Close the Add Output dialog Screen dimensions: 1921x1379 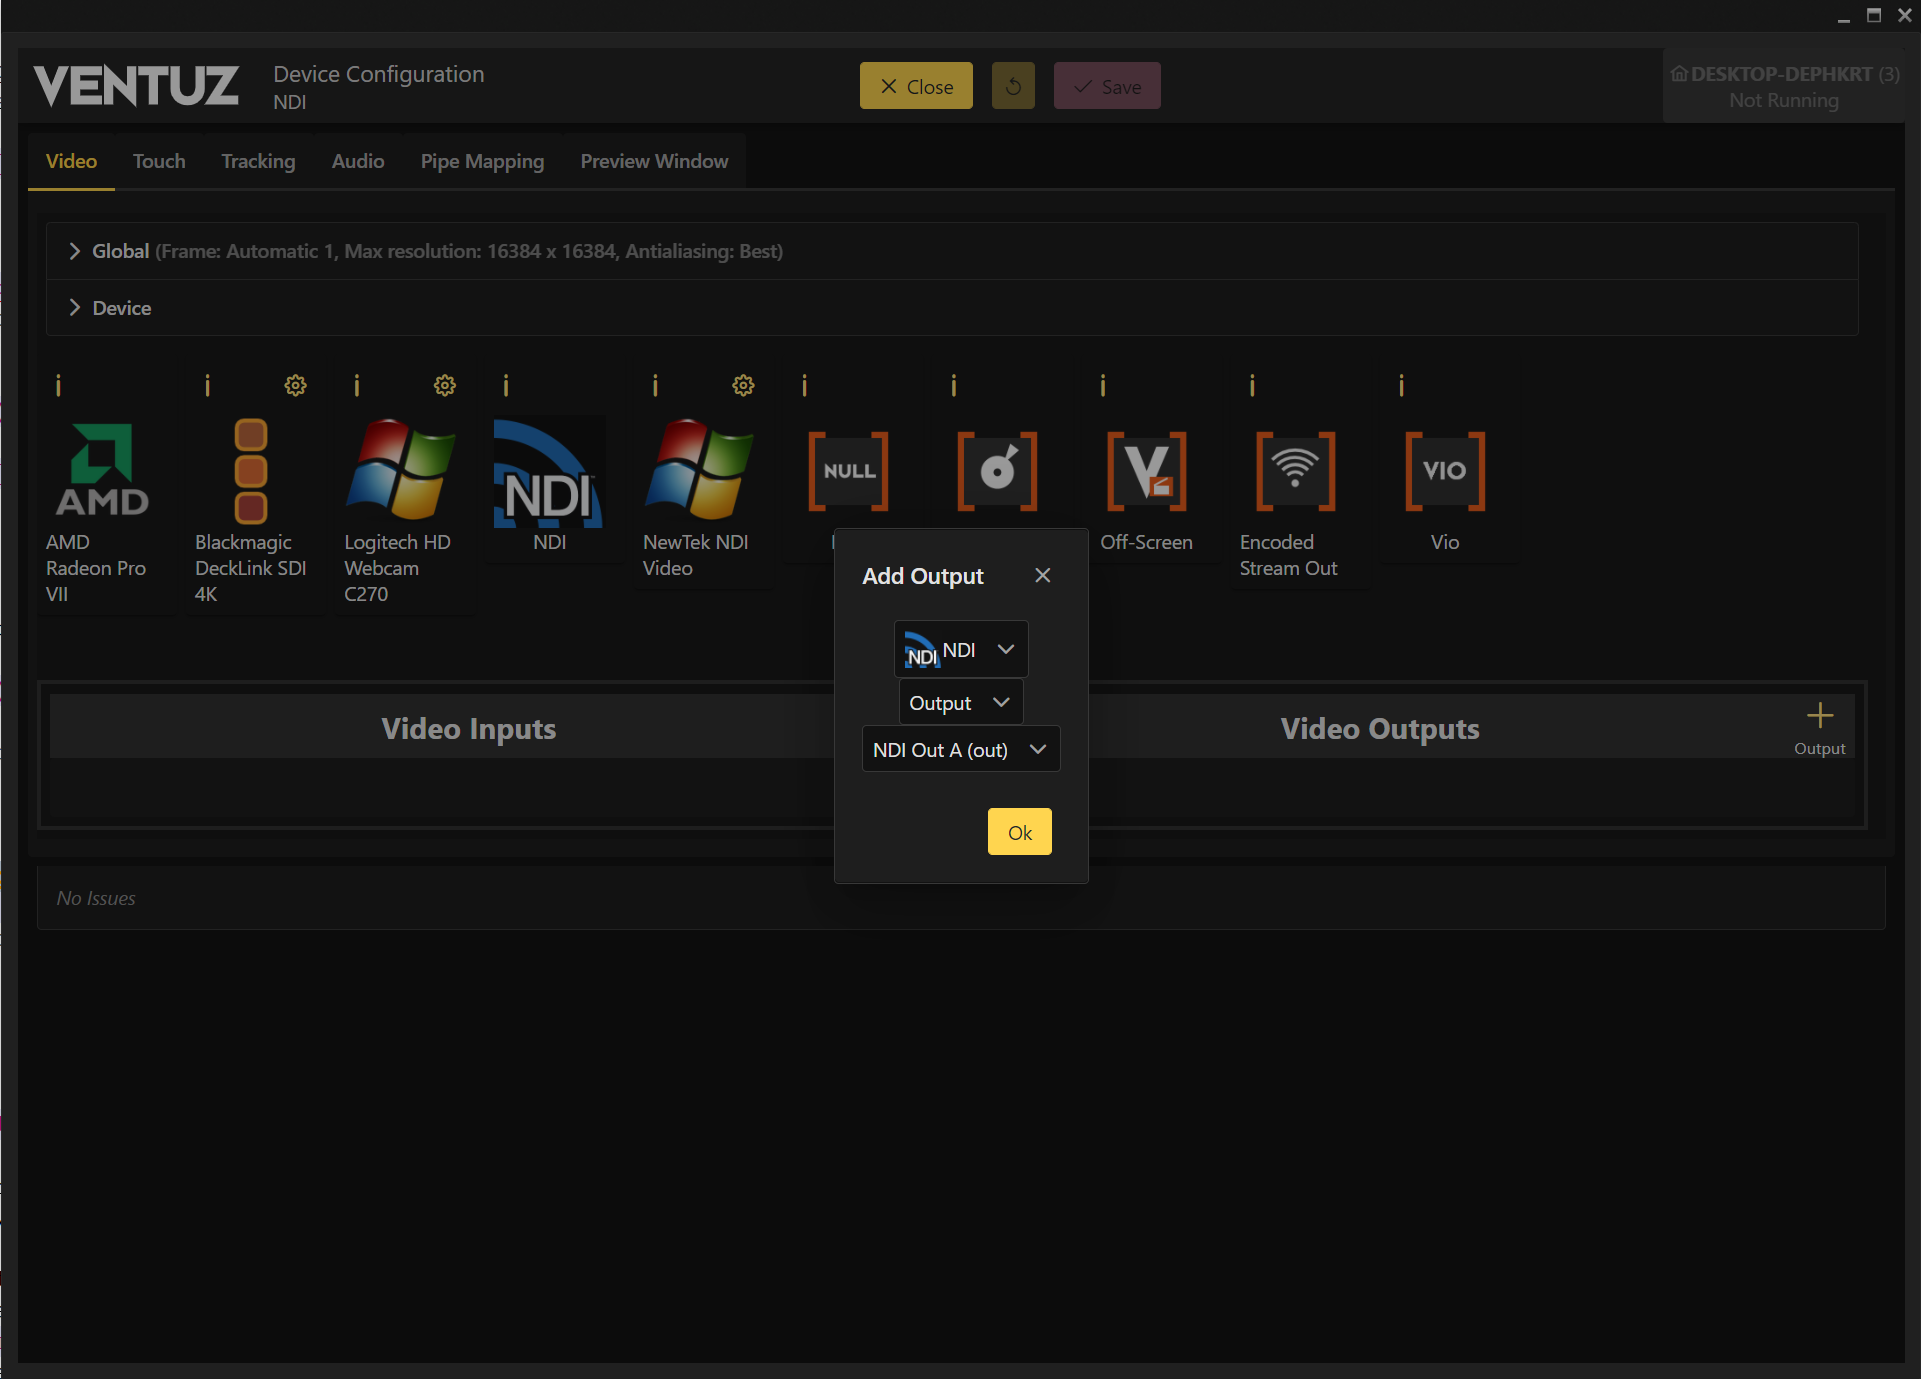click(x=1042, y=576)
